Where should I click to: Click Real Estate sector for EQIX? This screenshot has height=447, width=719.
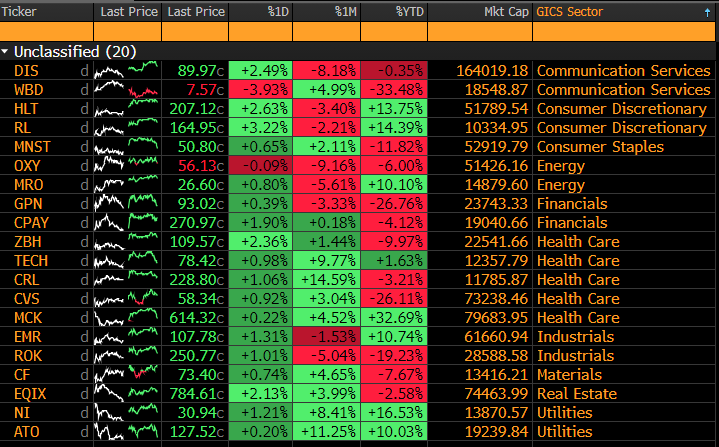[577, 393]
